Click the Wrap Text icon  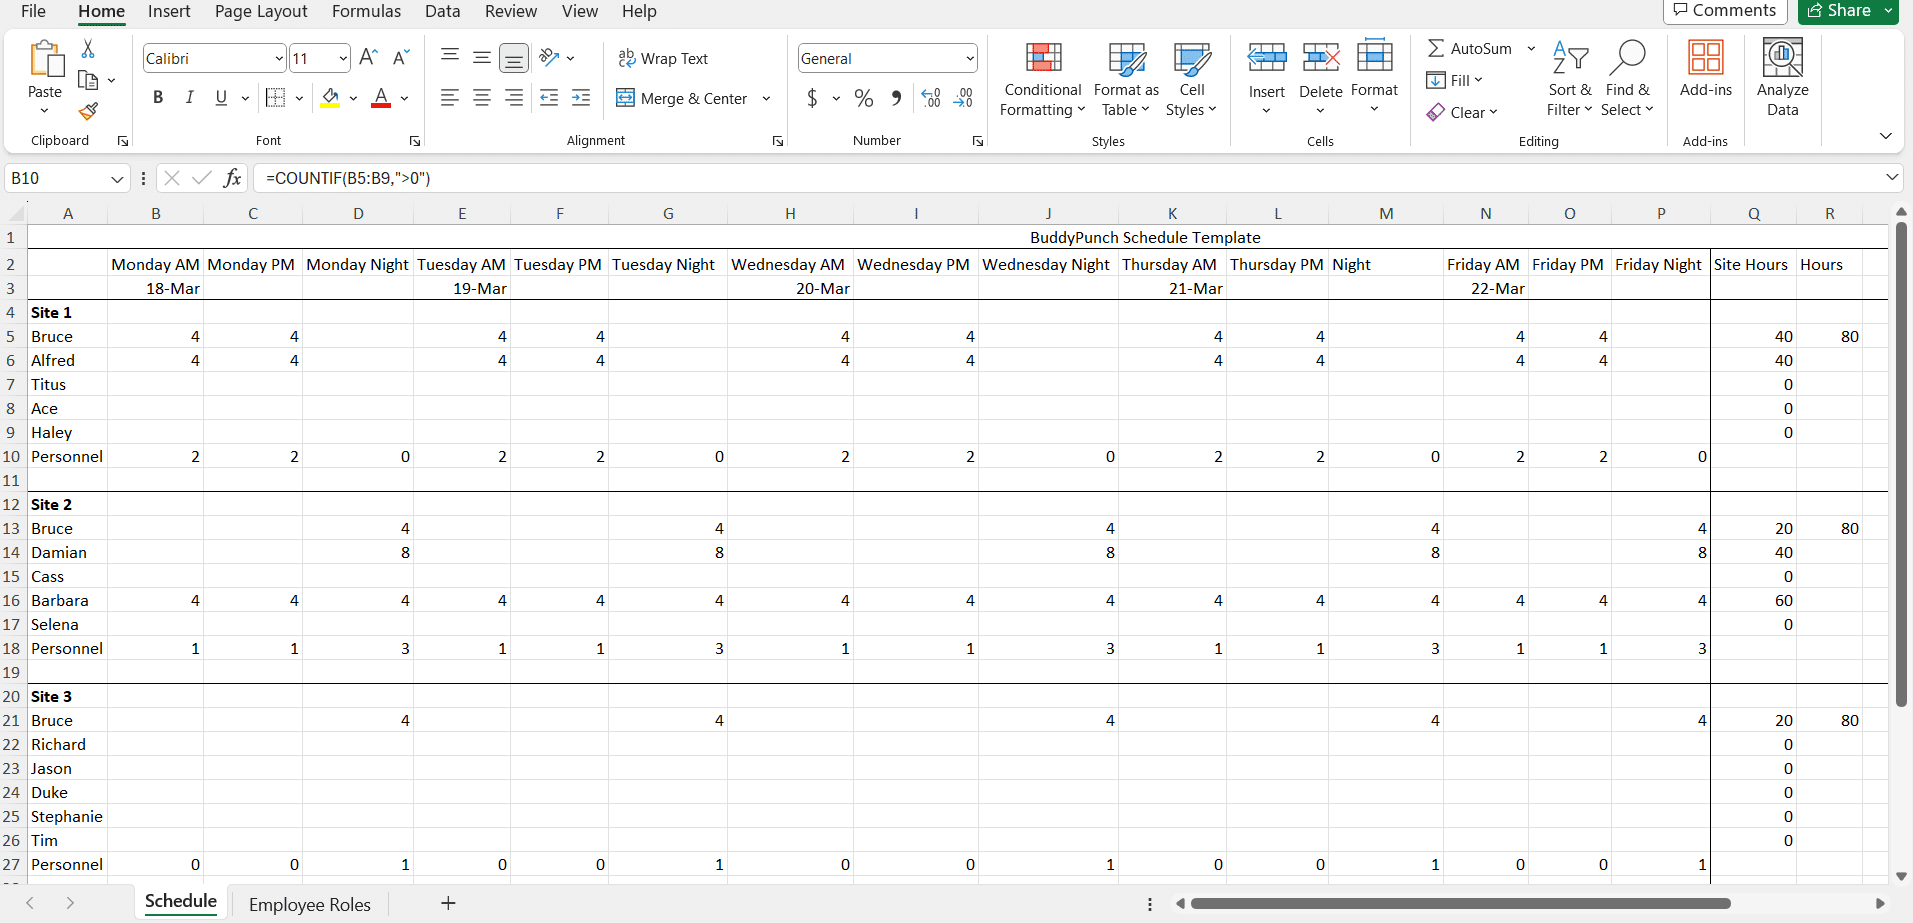click(625, 58)
